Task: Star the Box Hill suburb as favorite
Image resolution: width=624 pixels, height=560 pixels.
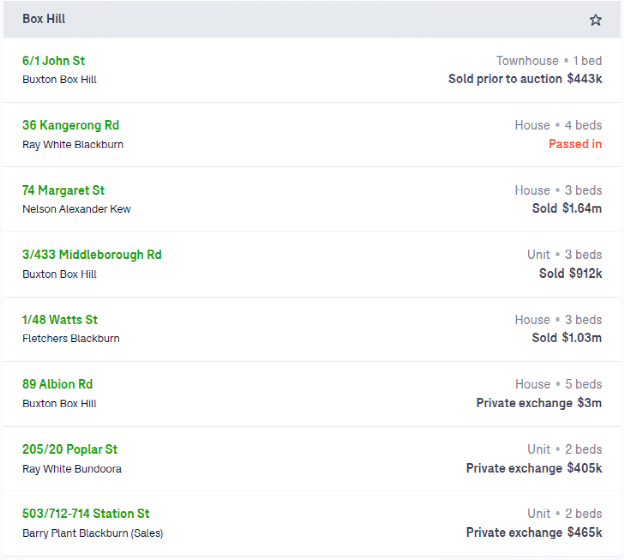Action: point(596,20)
